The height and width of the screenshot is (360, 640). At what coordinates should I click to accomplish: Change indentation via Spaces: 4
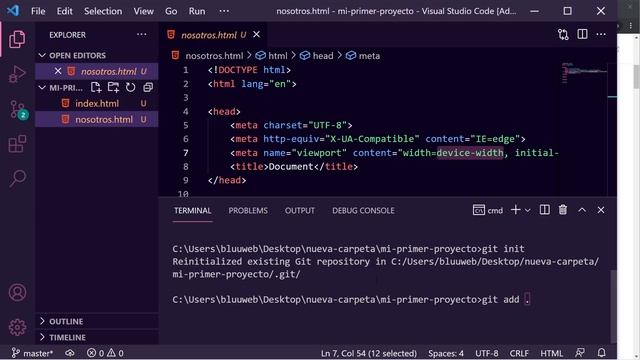446,353
